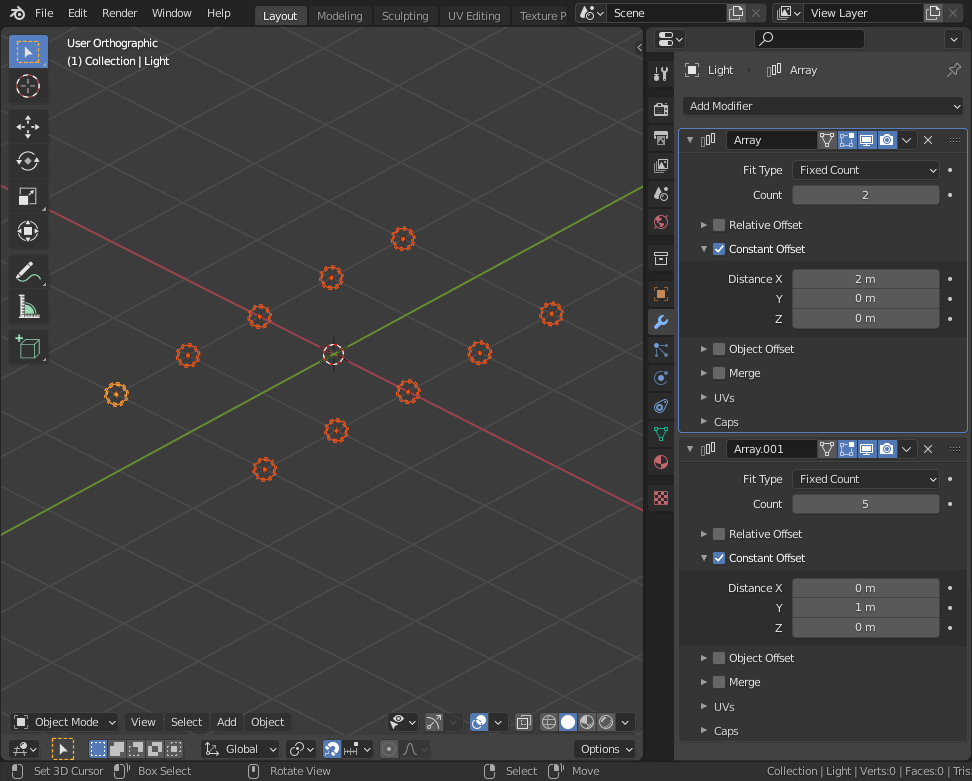Pick the Annotate pencil tool
The height and width of the screenshot is (781, 972).
click(28, 272)
